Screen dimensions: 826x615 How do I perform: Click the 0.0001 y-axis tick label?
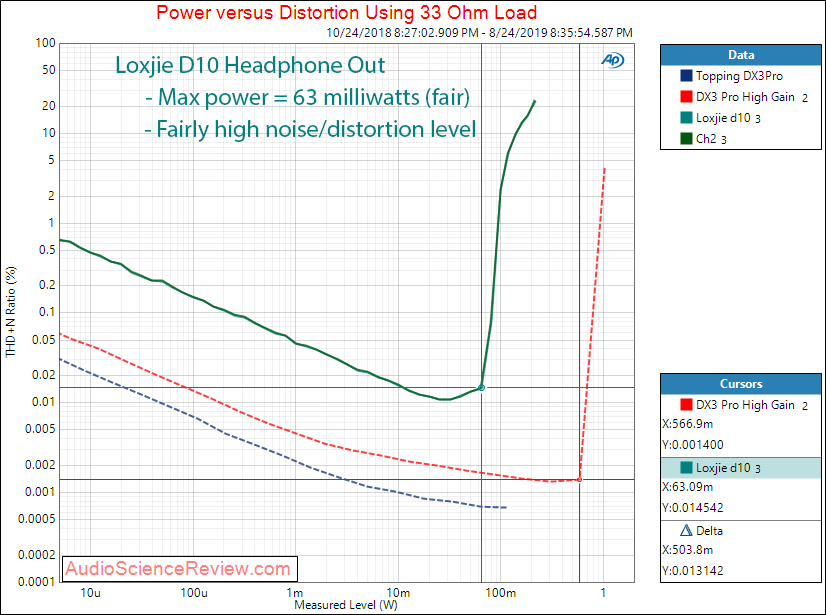pos(36,582)
